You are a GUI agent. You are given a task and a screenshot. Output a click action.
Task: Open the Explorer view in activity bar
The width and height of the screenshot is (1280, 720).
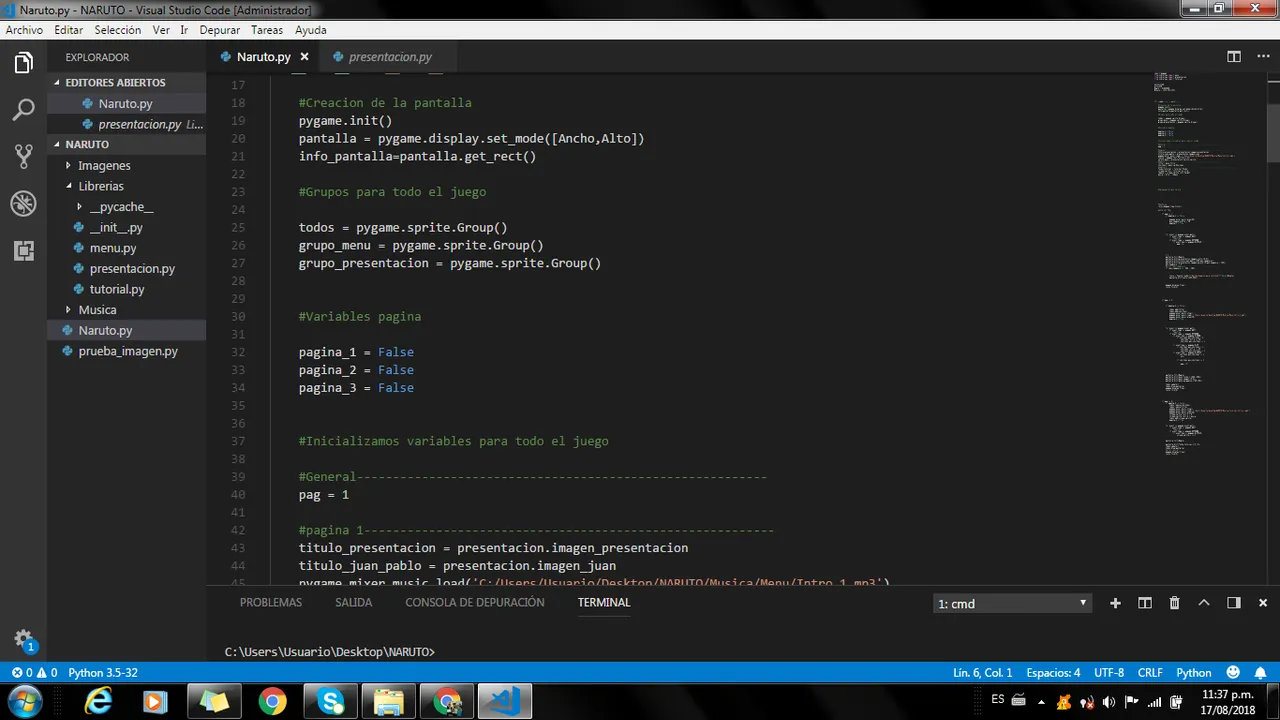tap(23, 64)
